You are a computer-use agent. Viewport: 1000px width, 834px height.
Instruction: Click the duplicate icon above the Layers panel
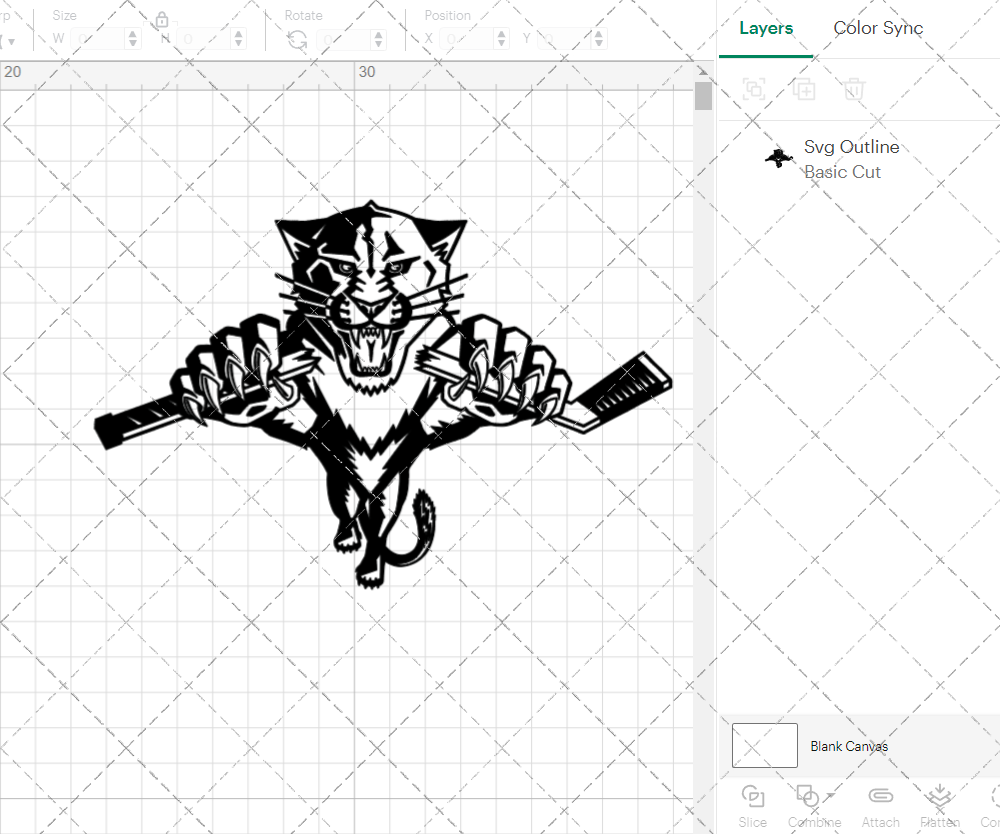[x=804, y=89]
